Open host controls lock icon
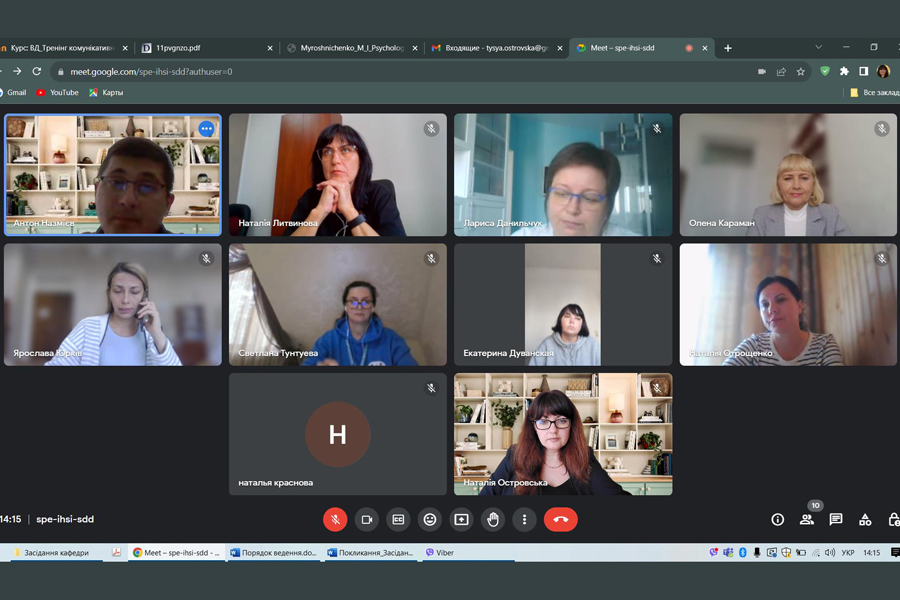 (894, 520)
